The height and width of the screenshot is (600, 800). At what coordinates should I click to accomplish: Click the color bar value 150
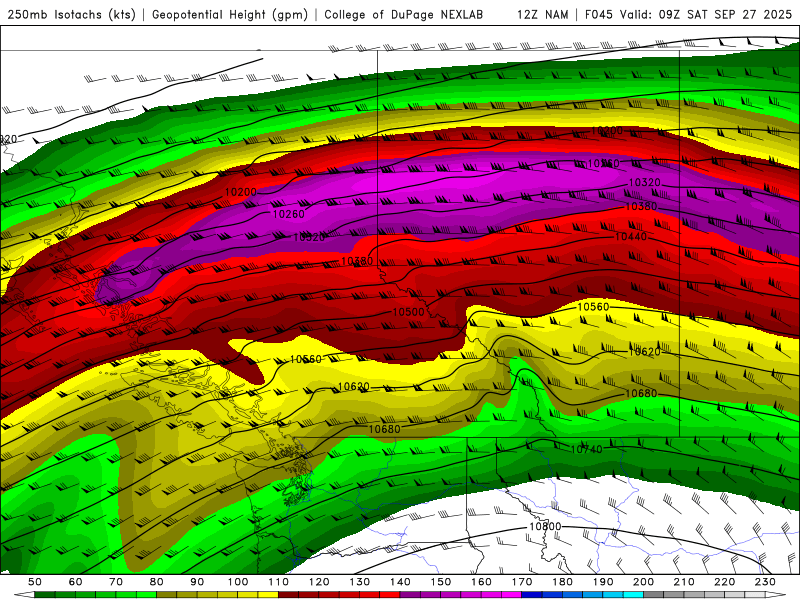(x=441, y=582)
